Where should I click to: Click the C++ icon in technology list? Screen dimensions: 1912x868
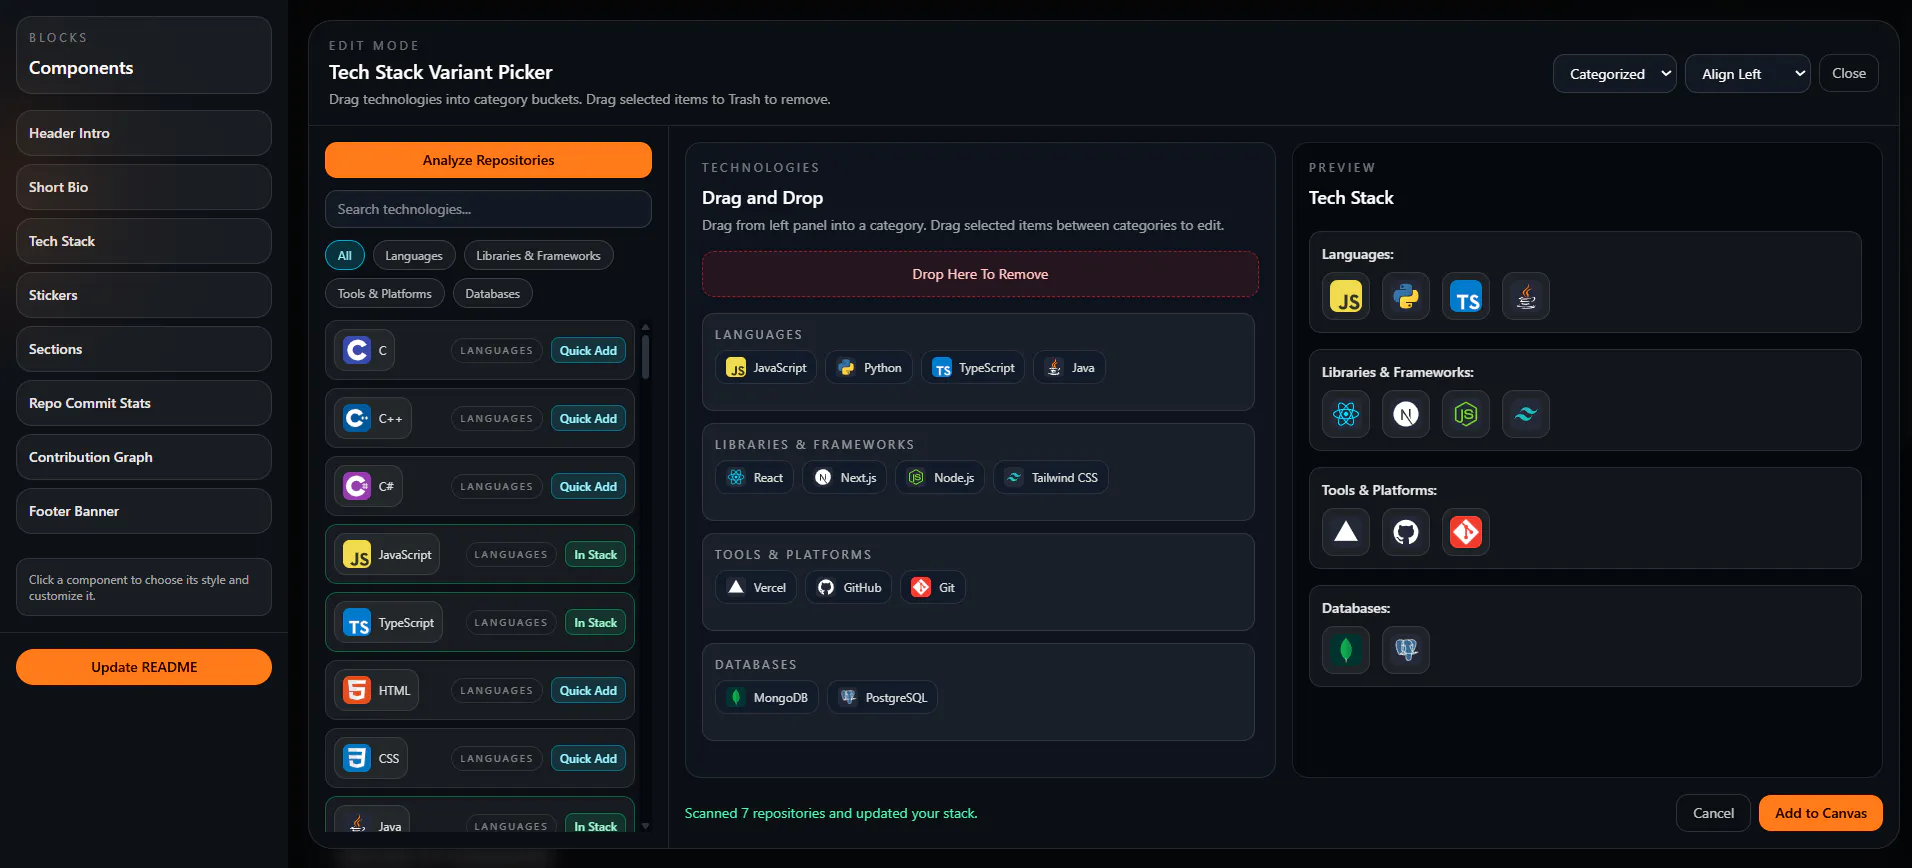pos(357,419)
